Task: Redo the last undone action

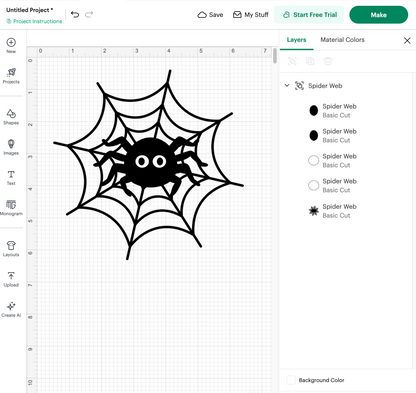Action: coord(89,14)
